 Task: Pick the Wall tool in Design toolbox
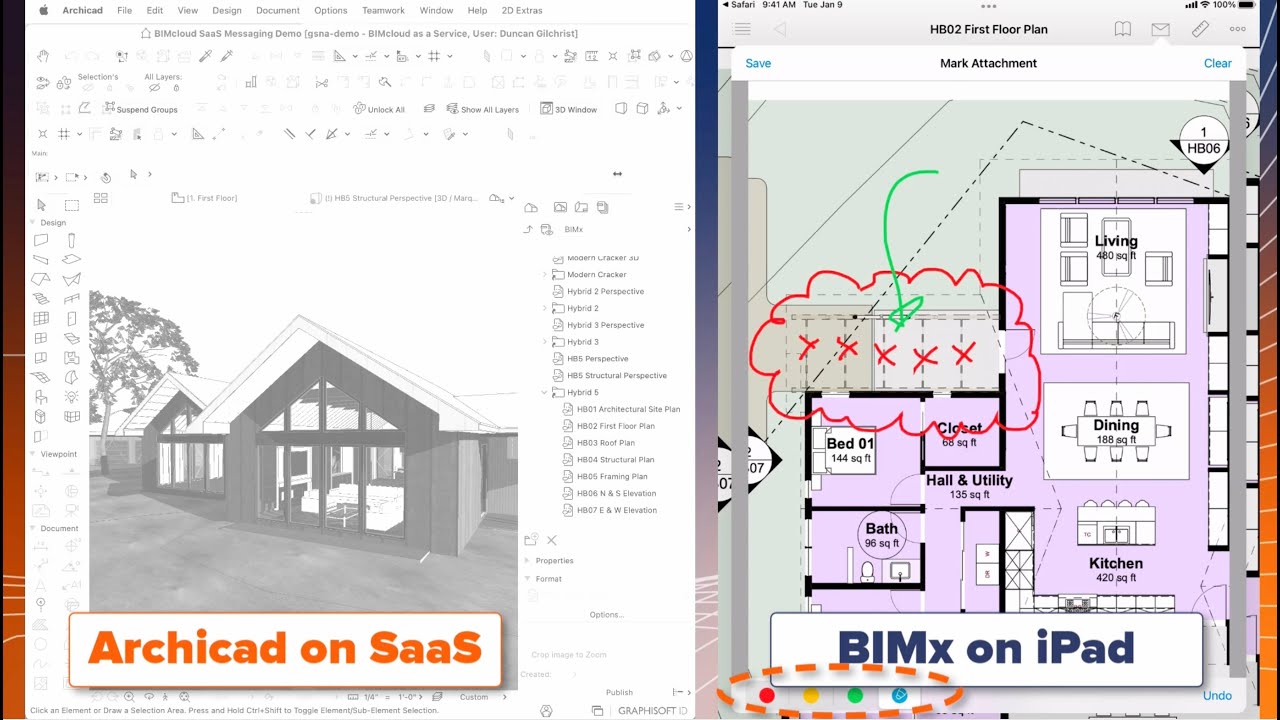[x=41, y=240]
